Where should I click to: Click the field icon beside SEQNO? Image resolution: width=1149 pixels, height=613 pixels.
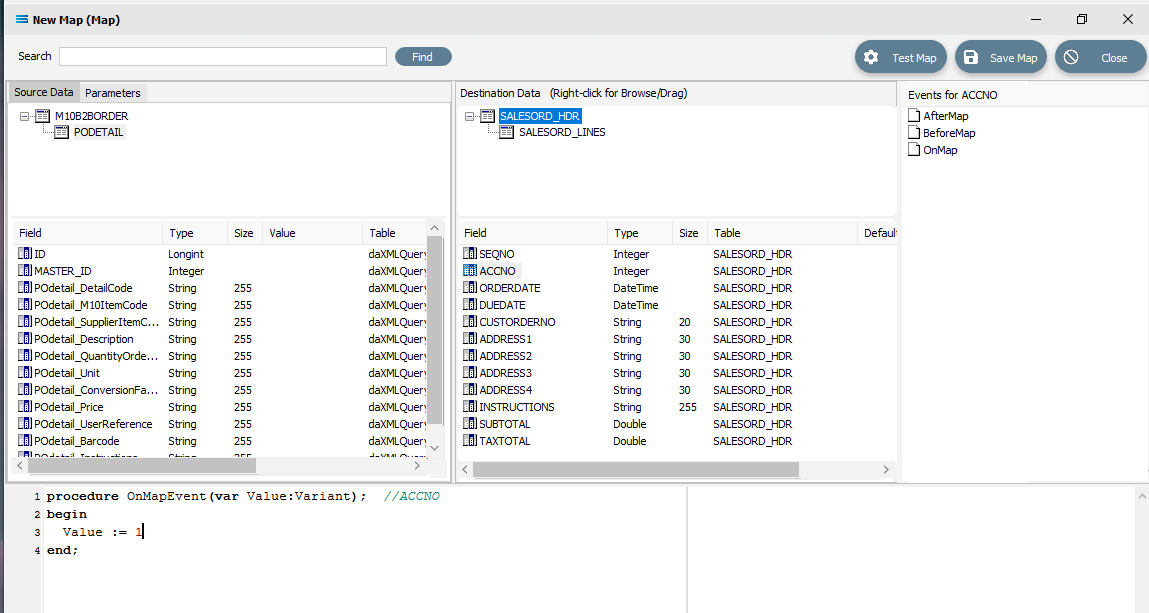(470, 253)
